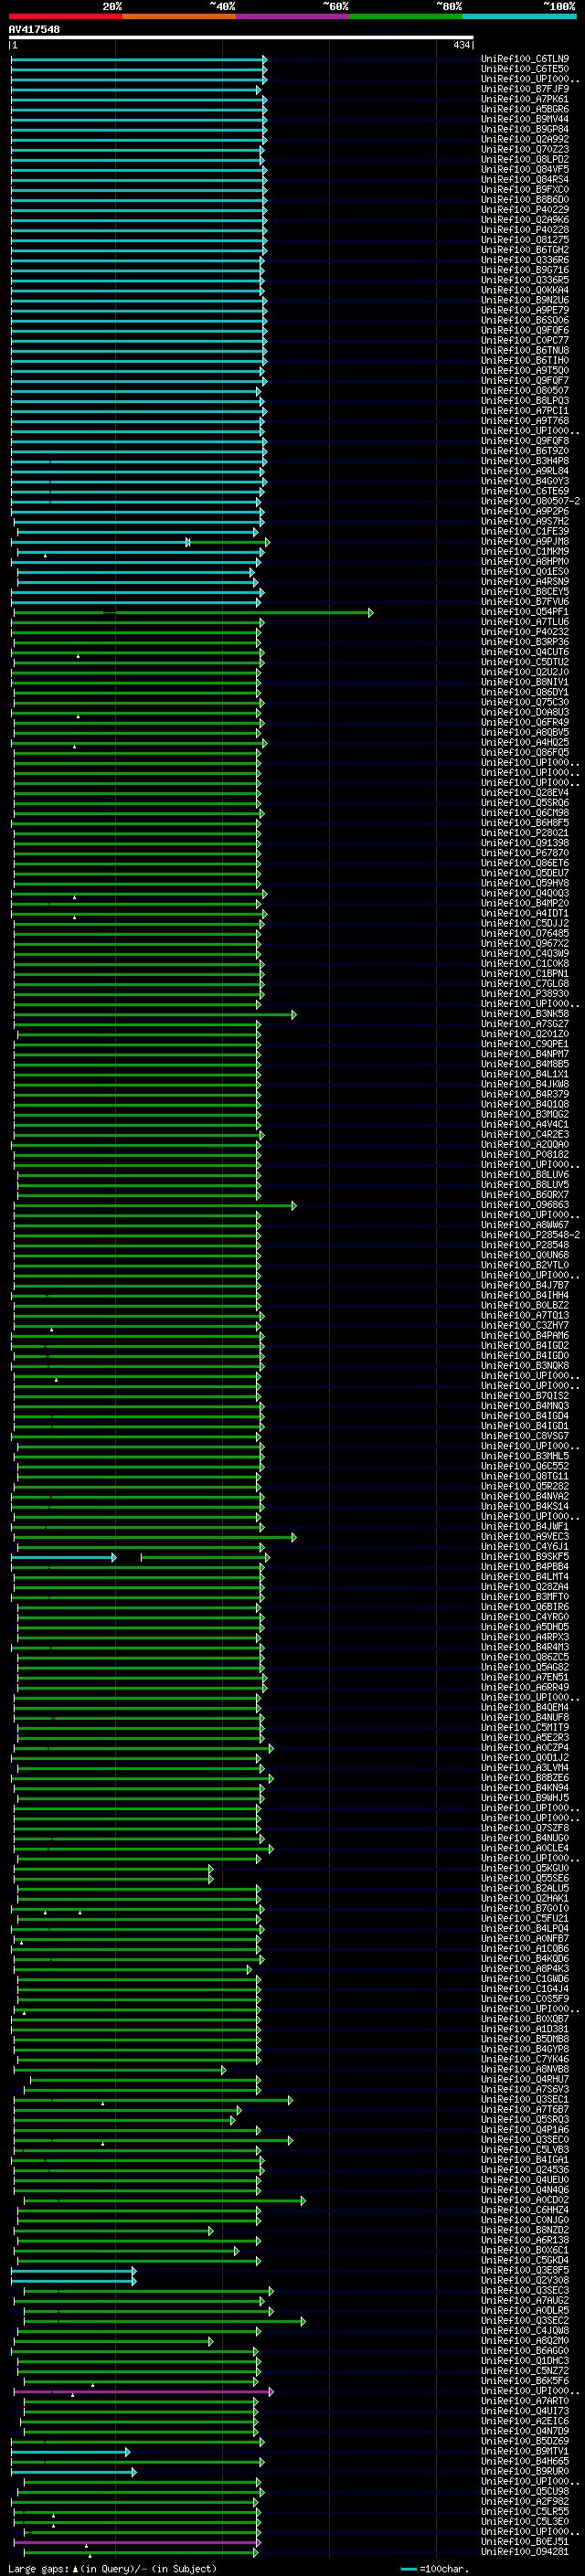585x2576 pixels.
Task: Click the query end position 434
Action: click(x=461, y=45)
